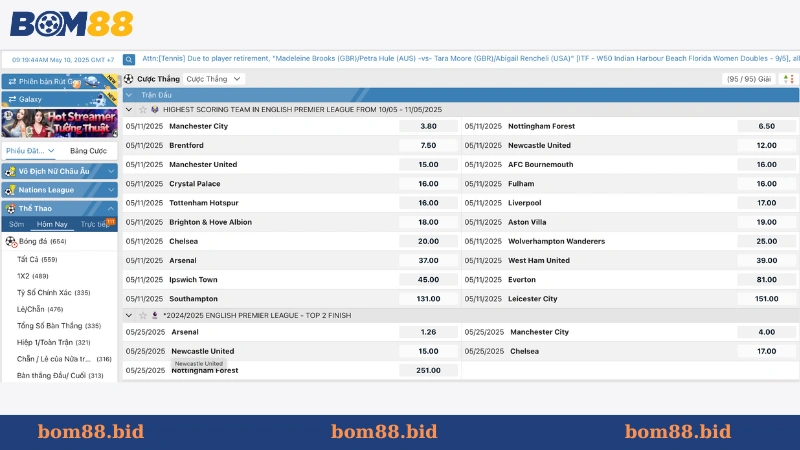Open the (95 / 95) Giải filter
This screenshot has width=800, height=450.
pyautogui.click(x=749, y=79)
